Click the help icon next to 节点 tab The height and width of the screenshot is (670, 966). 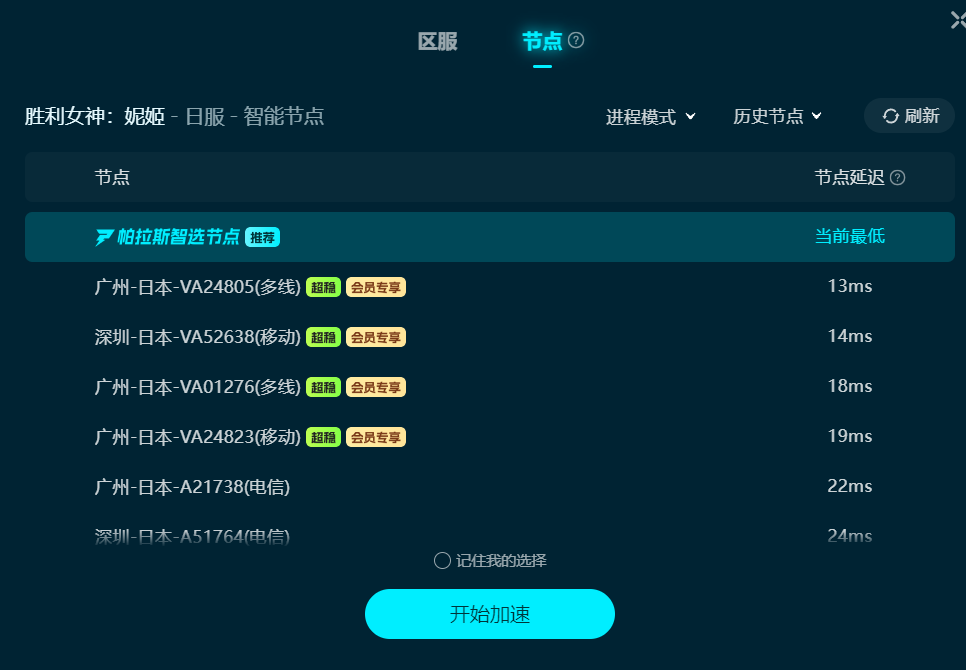tap(576, 41)
